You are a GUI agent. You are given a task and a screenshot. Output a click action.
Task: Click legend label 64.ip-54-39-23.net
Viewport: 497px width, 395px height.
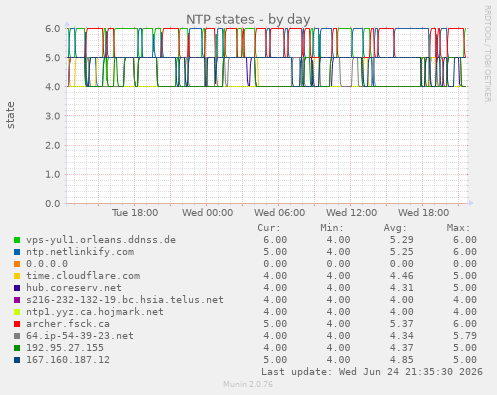pos(80,336)
